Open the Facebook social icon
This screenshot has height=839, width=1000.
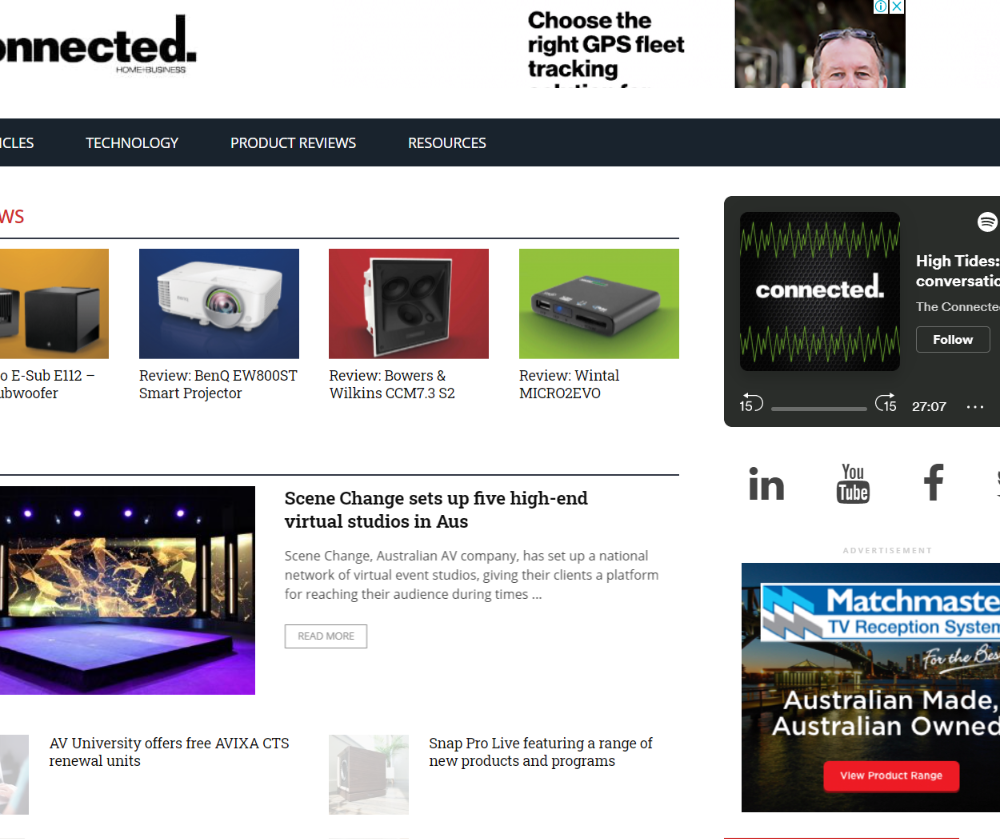934,483
